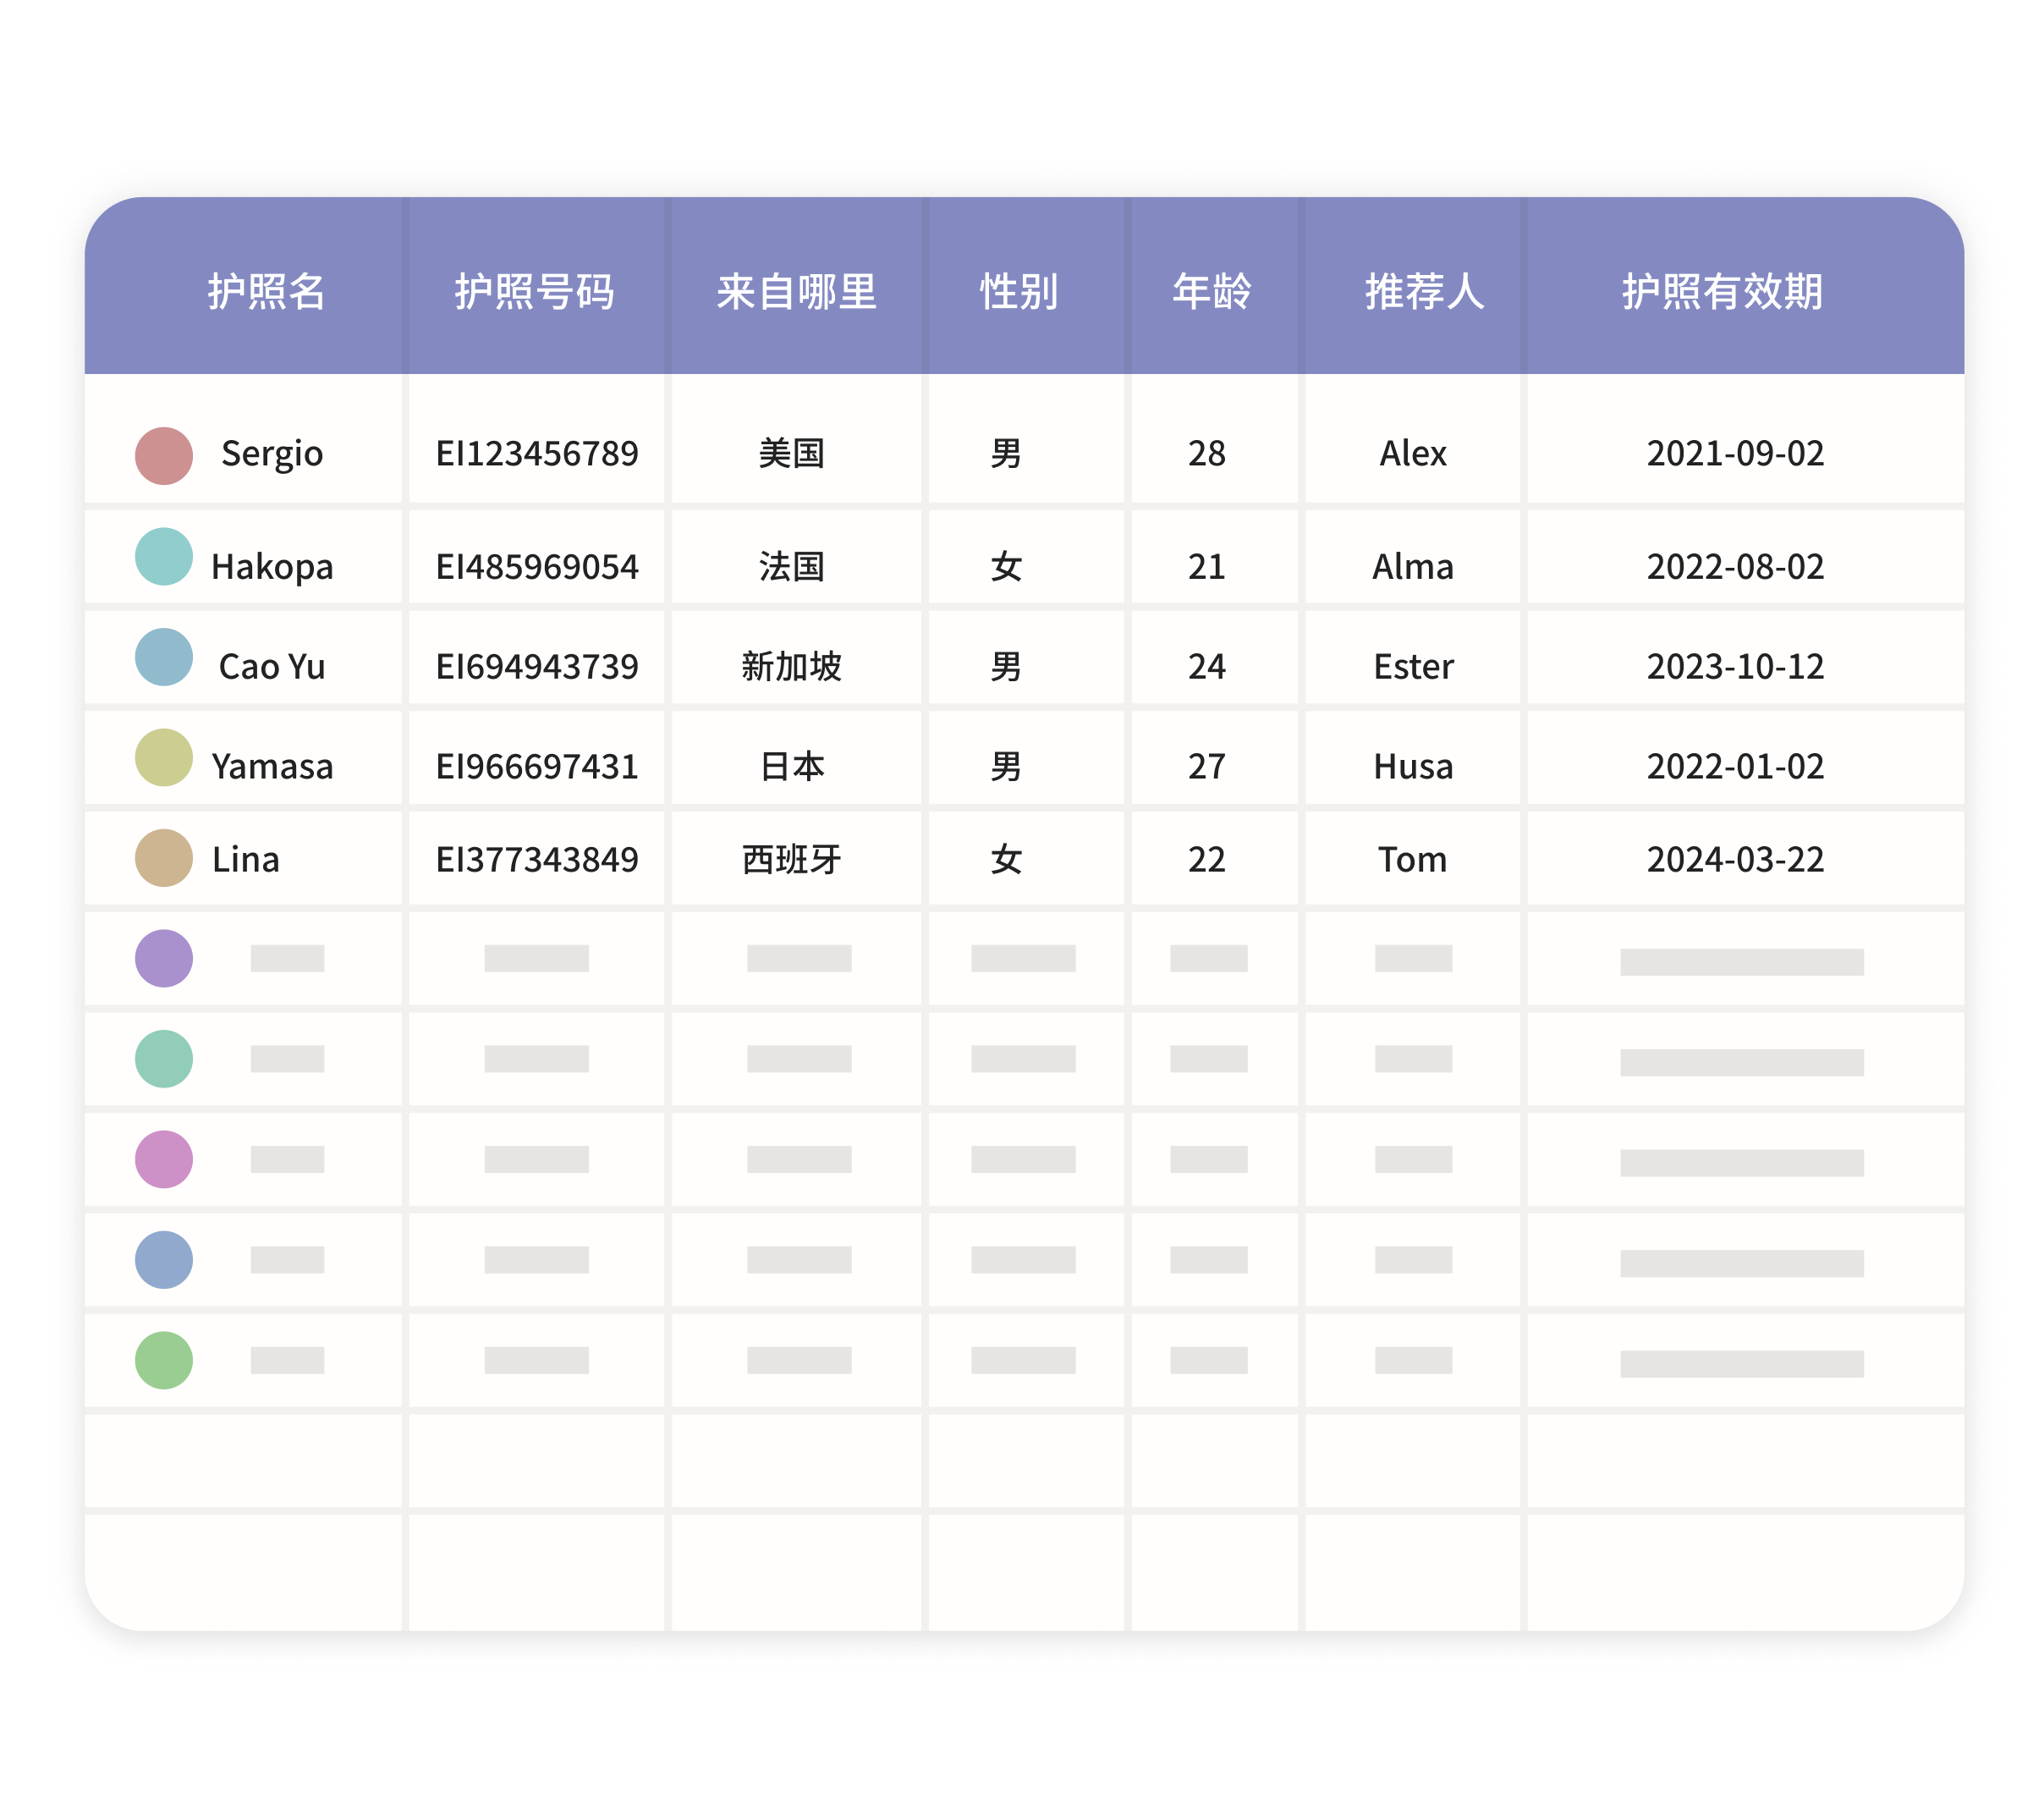Select the 来自哪里 column header
Image resolution: width=2044 pixels, height=1794 pixels.
point(796,292)
